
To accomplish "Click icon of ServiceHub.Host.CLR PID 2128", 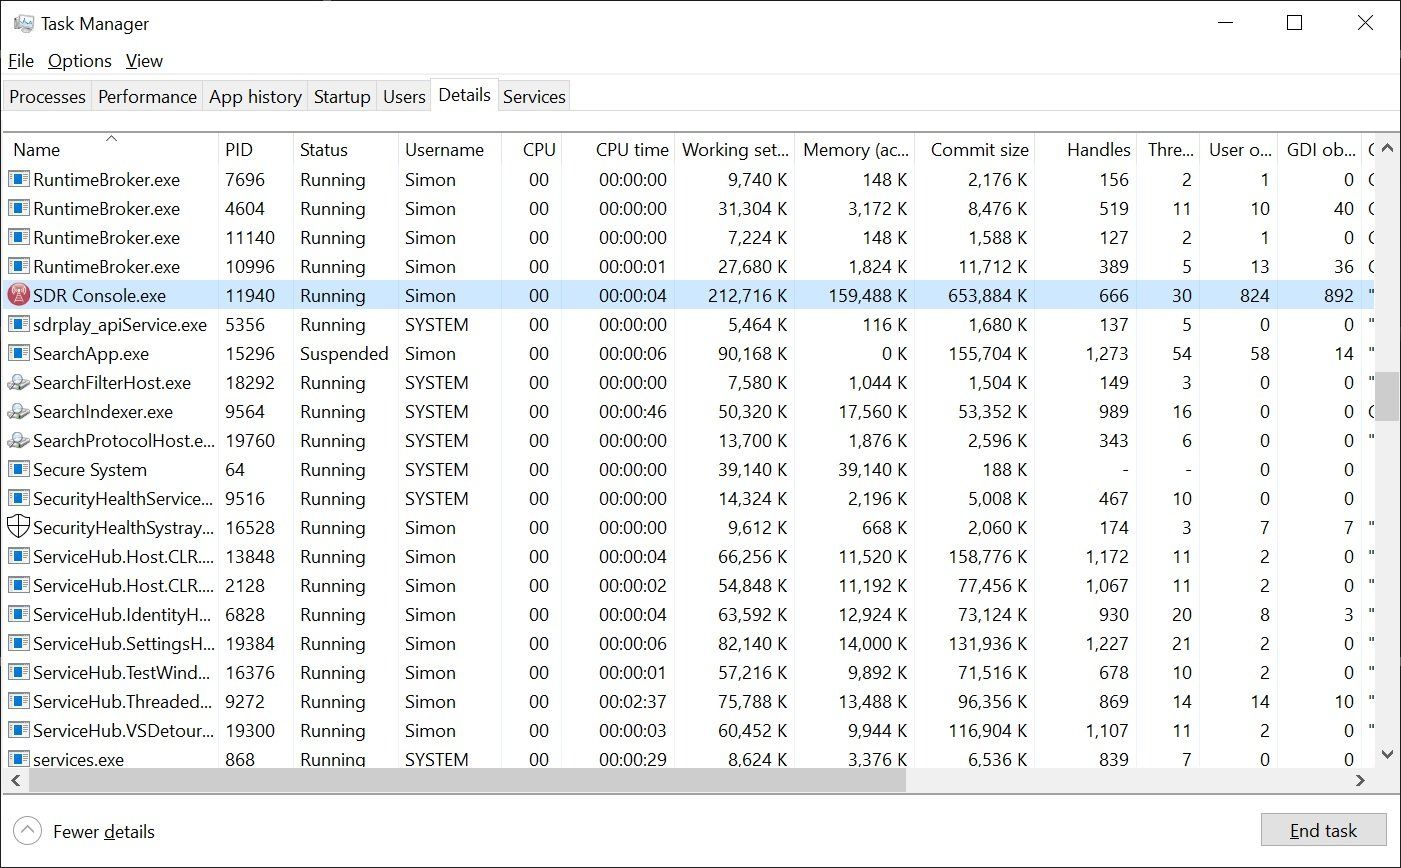I will pos(18,586).
